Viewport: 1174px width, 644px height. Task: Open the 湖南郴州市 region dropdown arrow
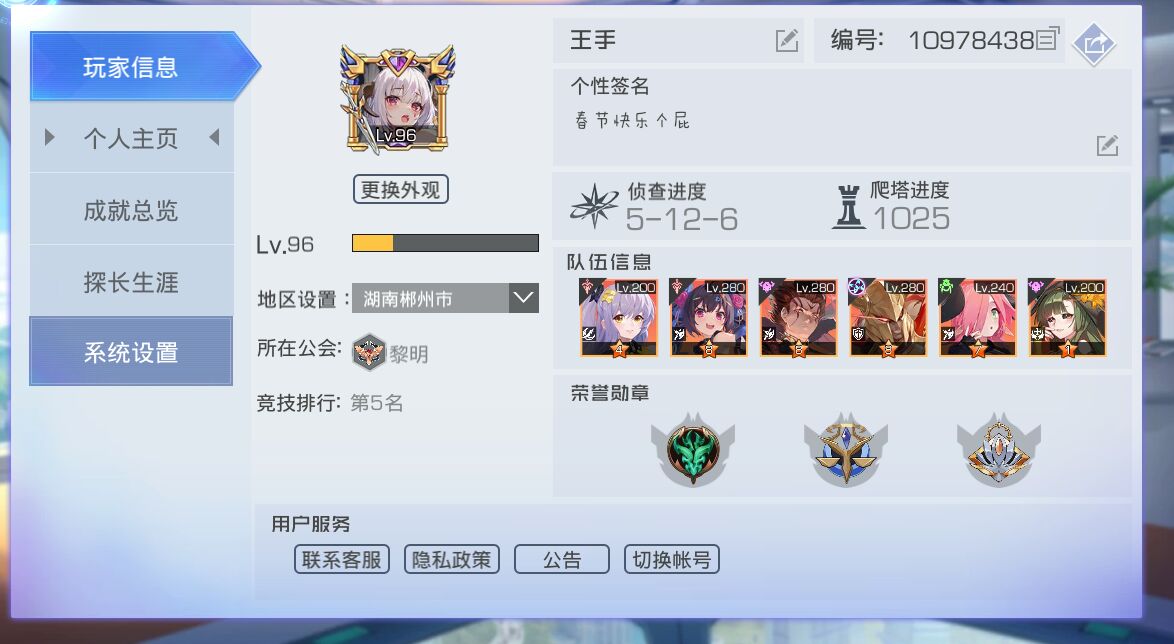pos(523,298)
